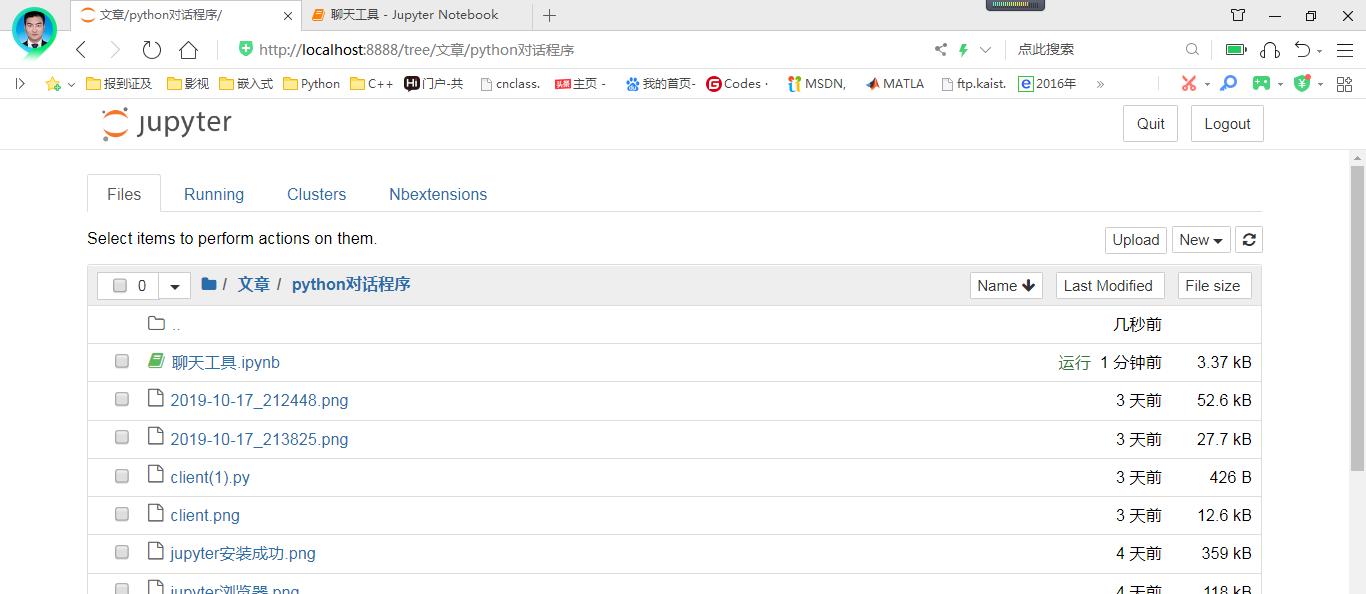Go to the browser home page icon
The height and width of the screenshot is (594, 1366).
point(188,50)
